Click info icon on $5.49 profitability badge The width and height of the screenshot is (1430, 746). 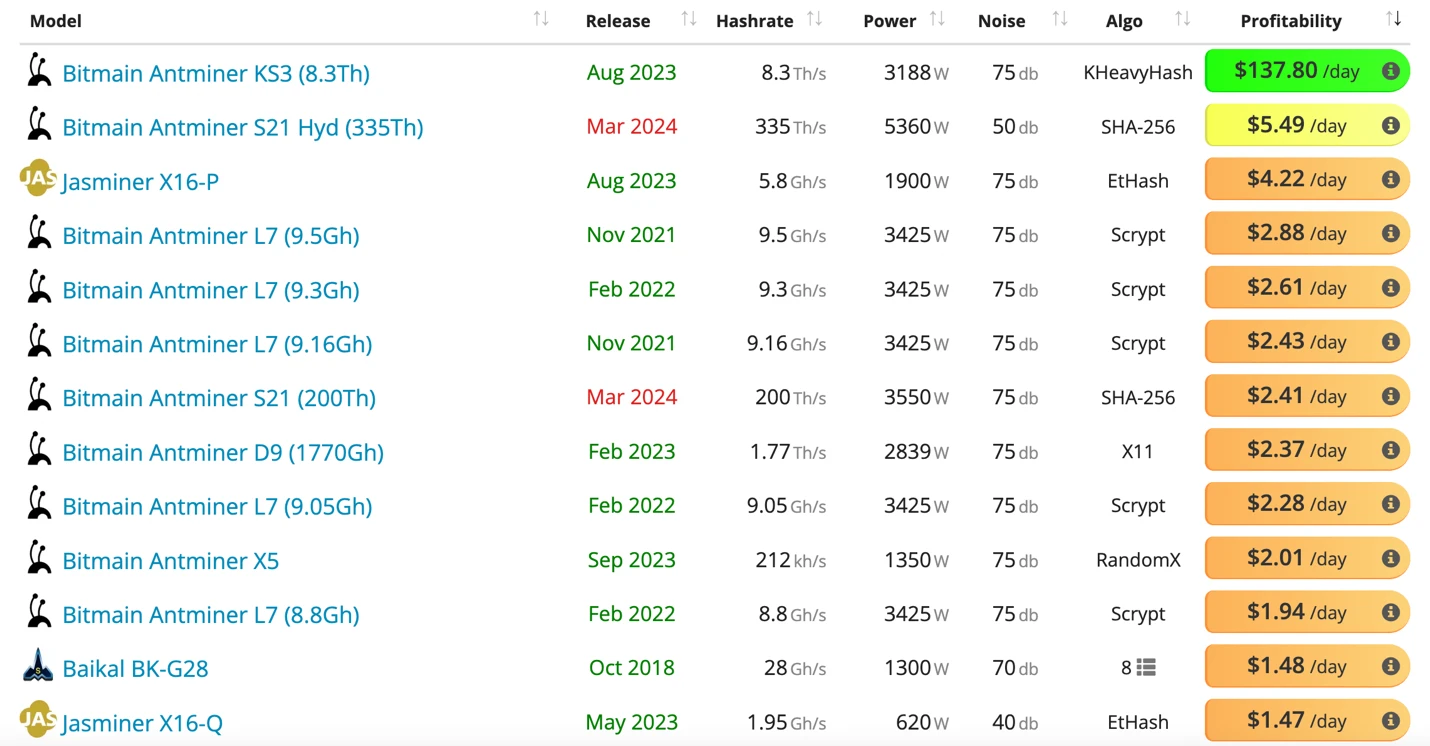[1390, 126]
